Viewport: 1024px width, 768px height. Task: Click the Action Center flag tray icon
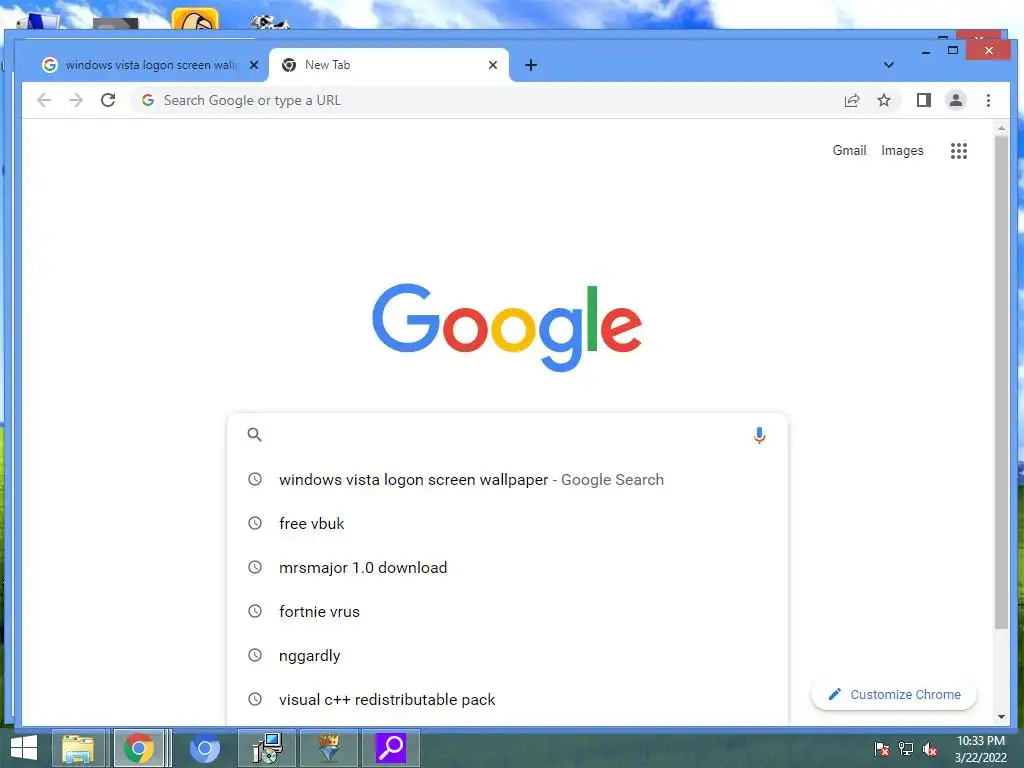tap(881, 749)
